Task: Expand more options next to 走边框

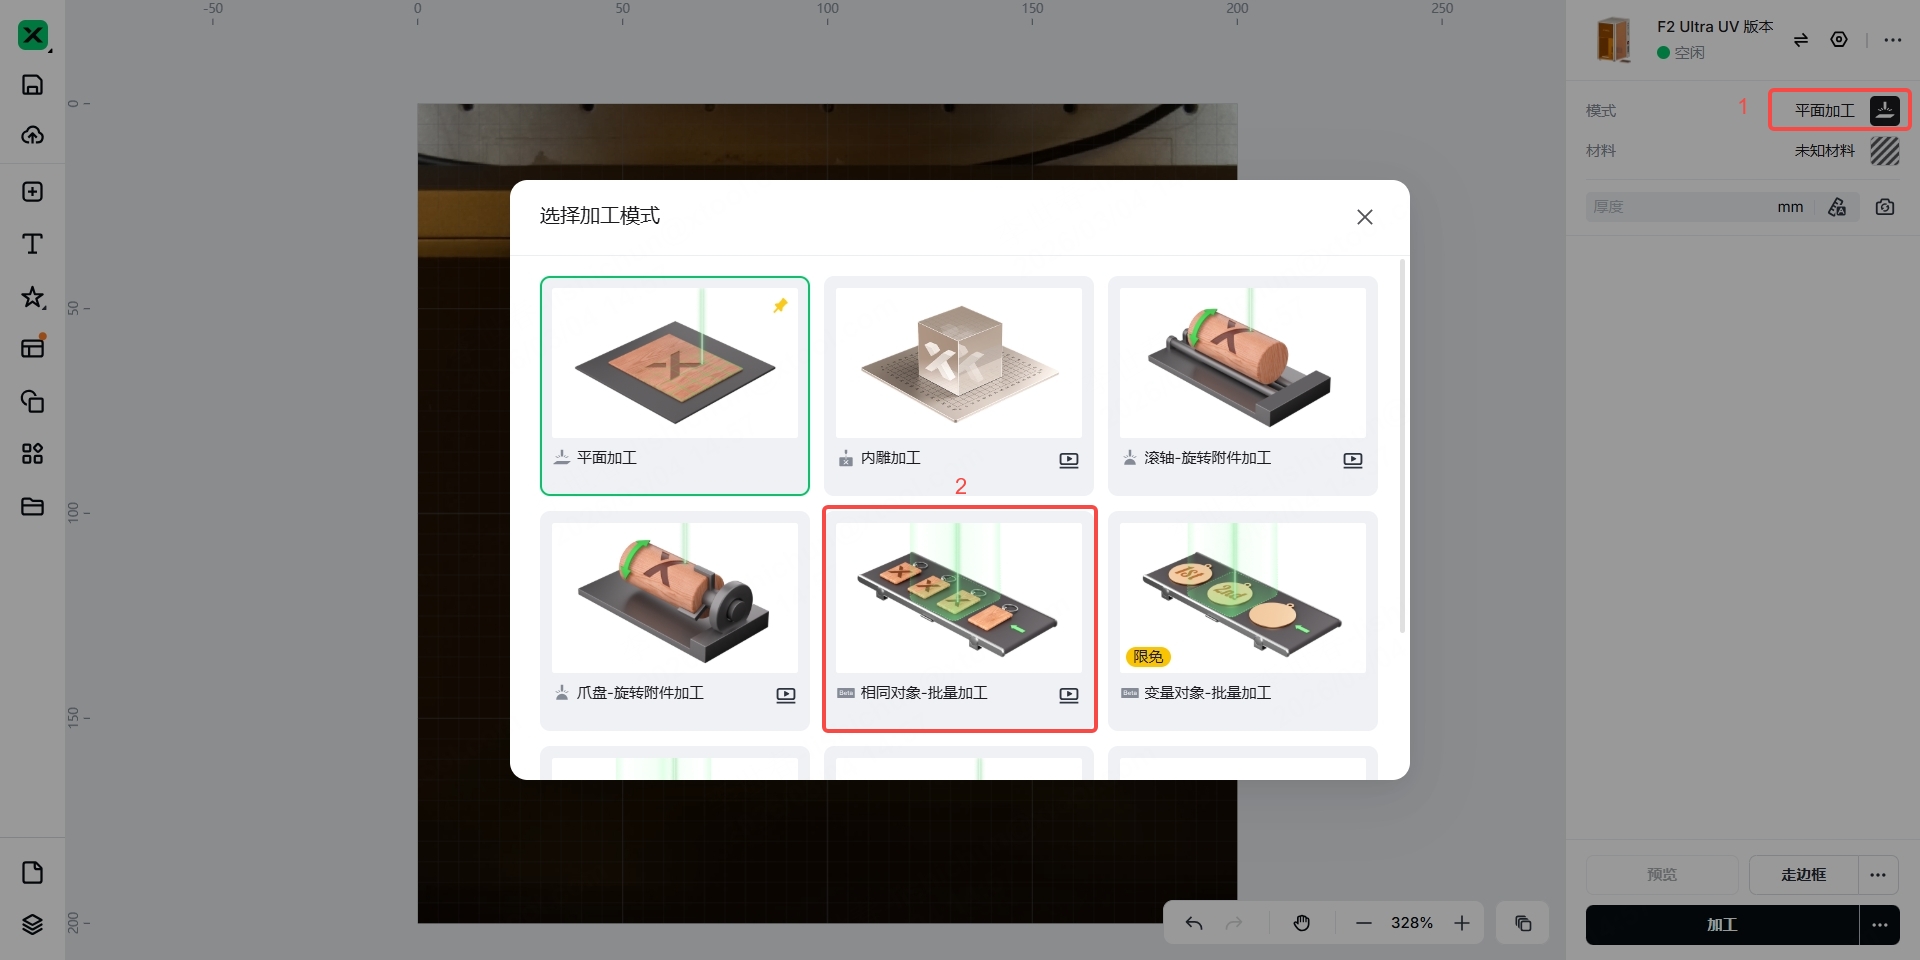Action: click(x=1878, y=875)
